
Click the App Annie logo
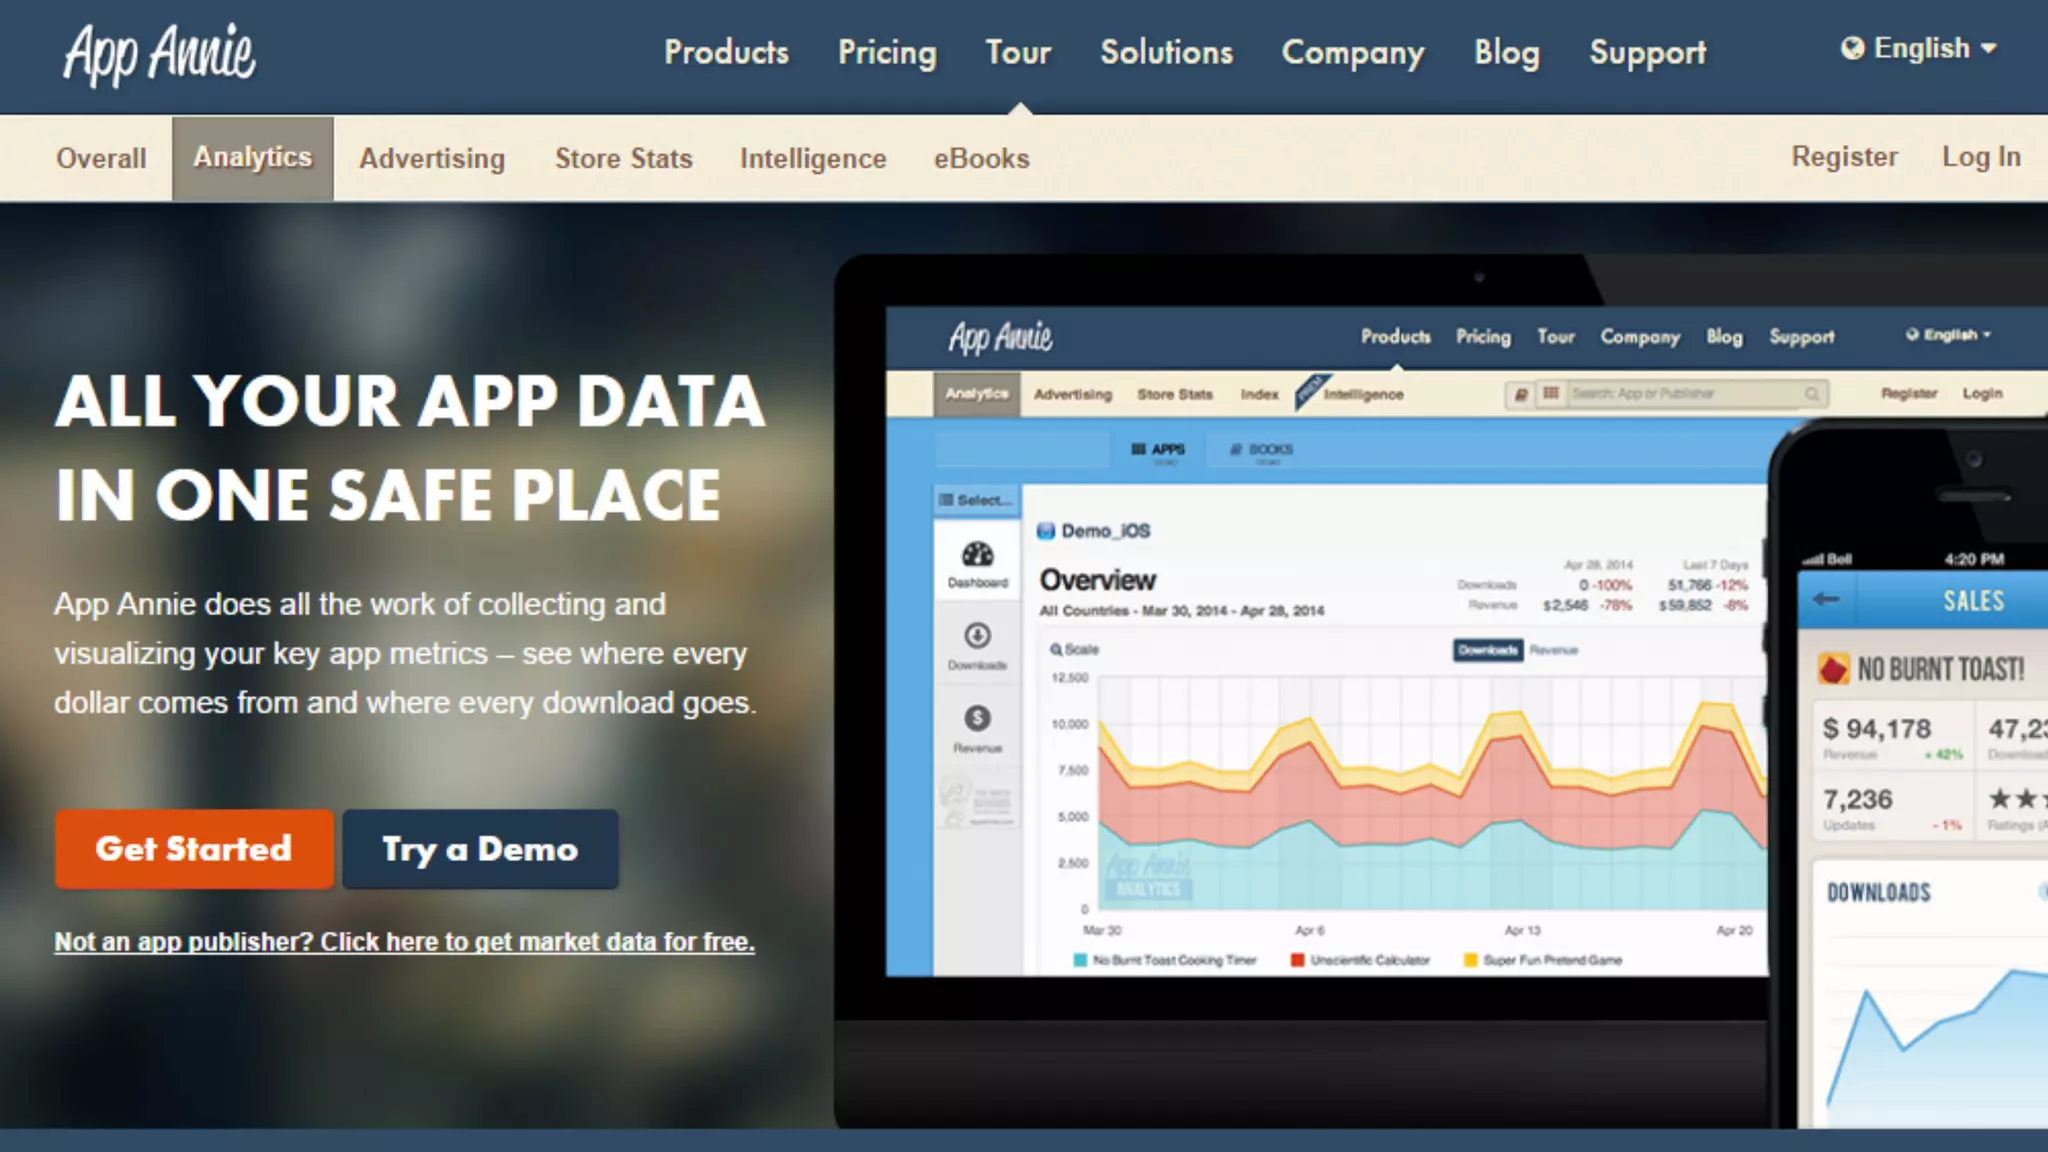pyautogui.click(x=160, y=53)
